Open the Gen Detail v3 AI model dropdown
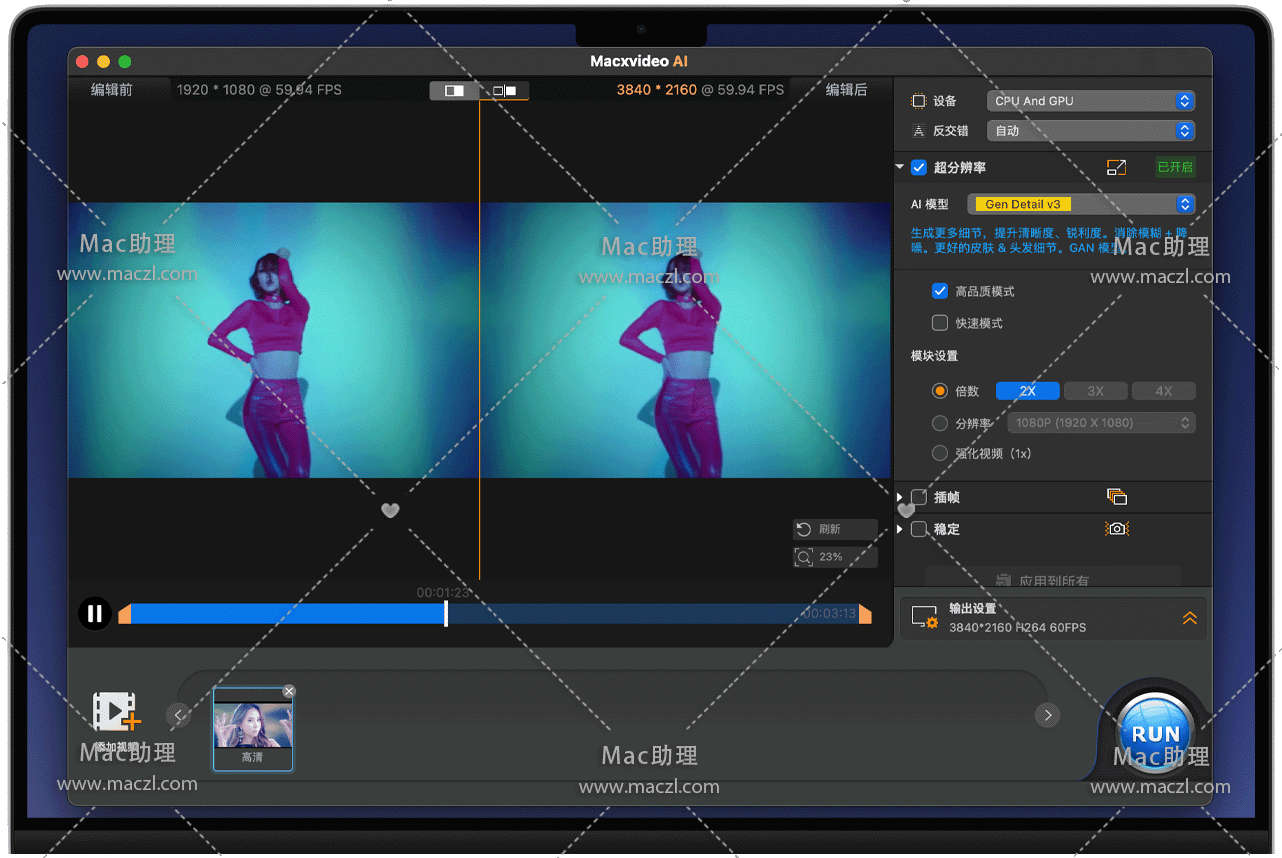1282x858 pixels. pyautogui.click(x=1080, y=204)
